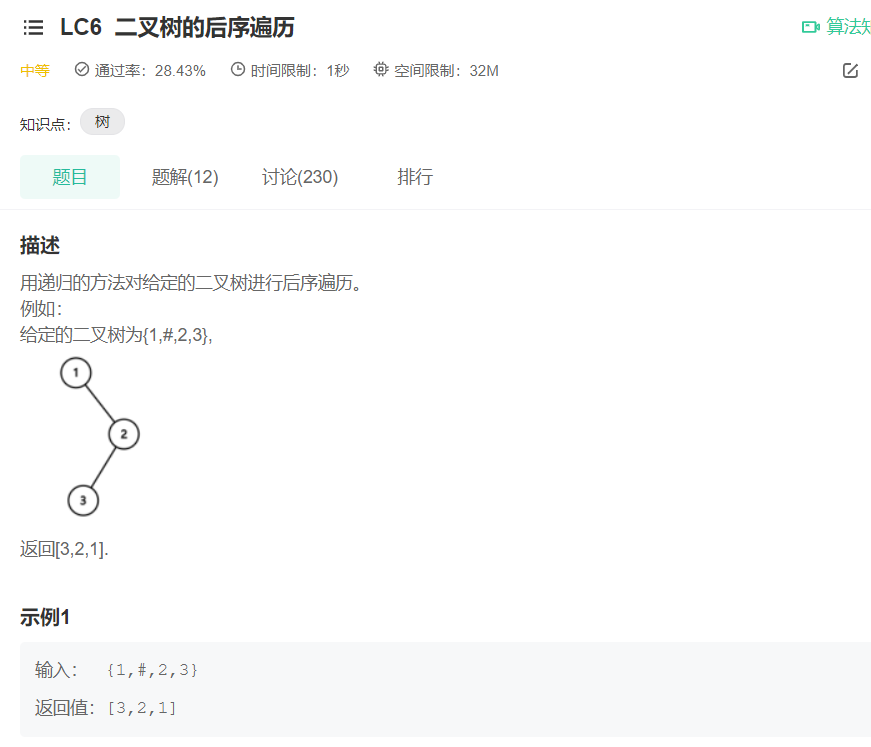Open the problem list hamburger icon
871x747 pixels.
tap(33, 27)
